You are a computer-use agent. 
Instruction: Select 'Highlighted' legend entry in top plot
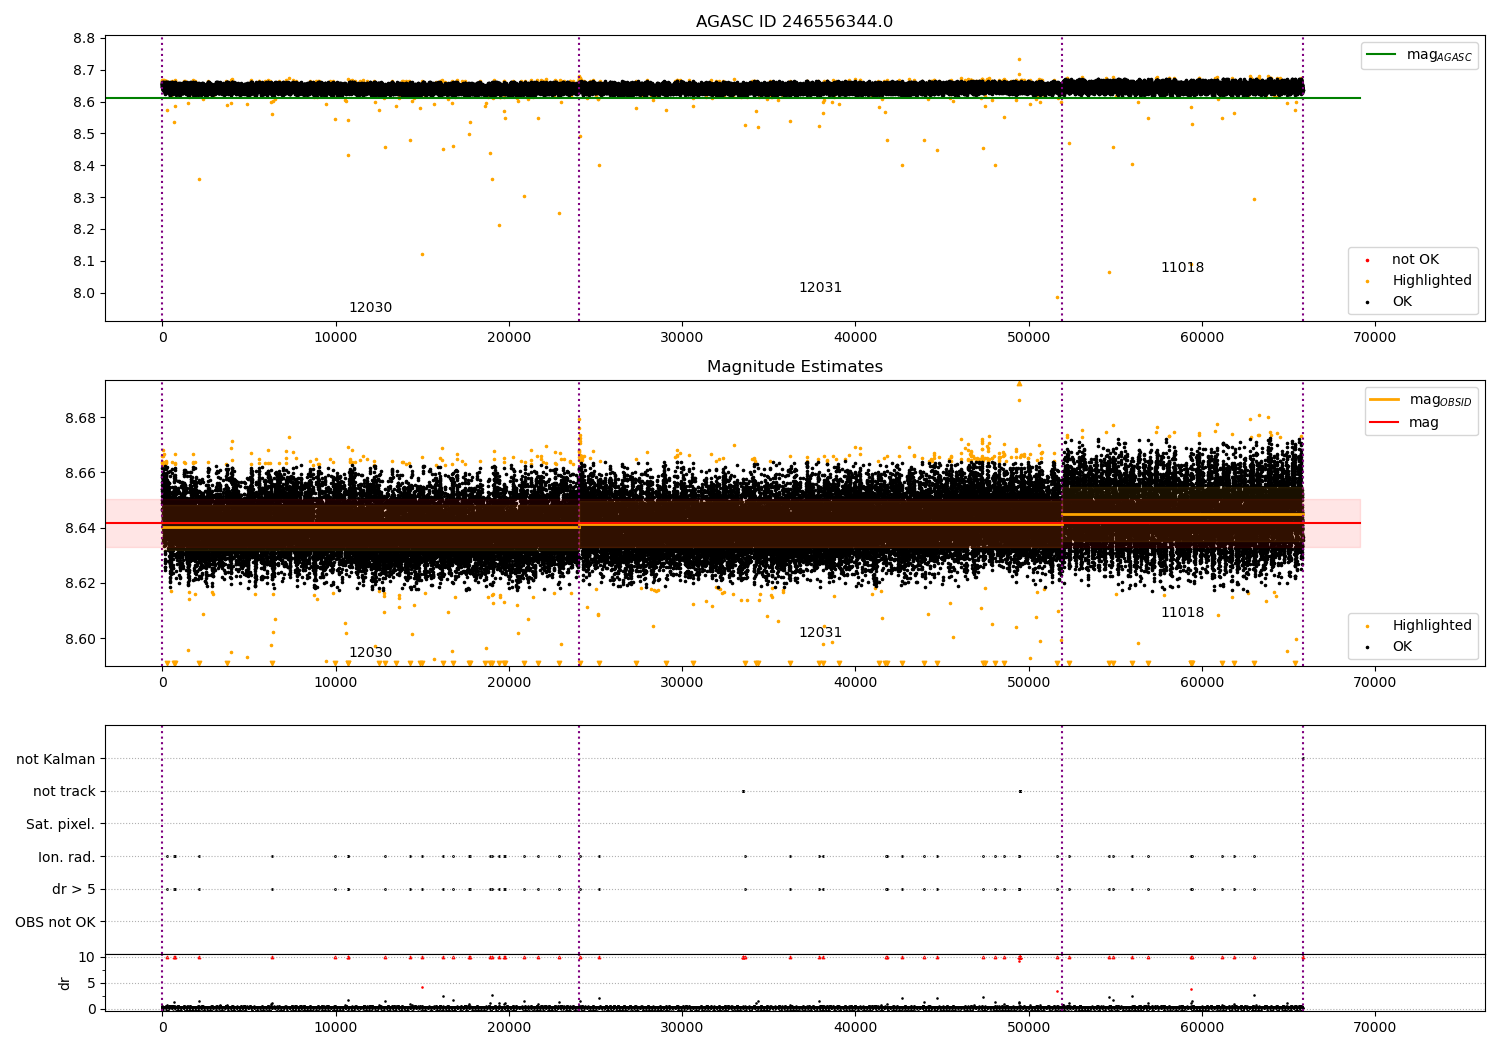[1432, 281]
